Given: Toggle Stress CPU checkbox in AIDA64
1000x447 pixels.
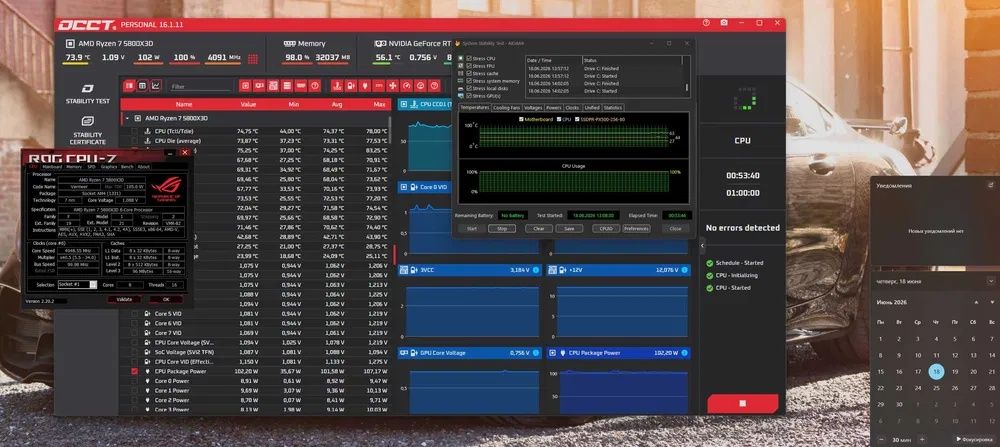Looking at the screenshot, I should (x=469, y=58).
